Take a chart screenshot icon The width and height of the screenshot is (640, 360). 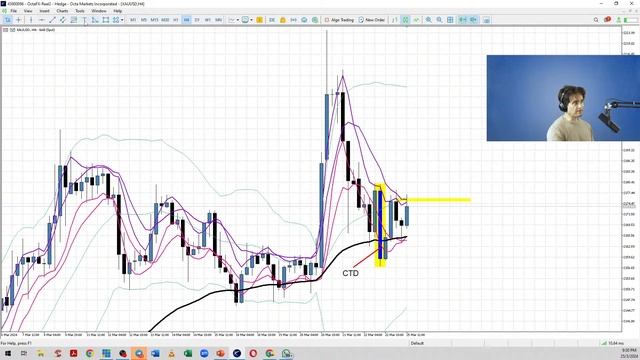pos(486,20)
